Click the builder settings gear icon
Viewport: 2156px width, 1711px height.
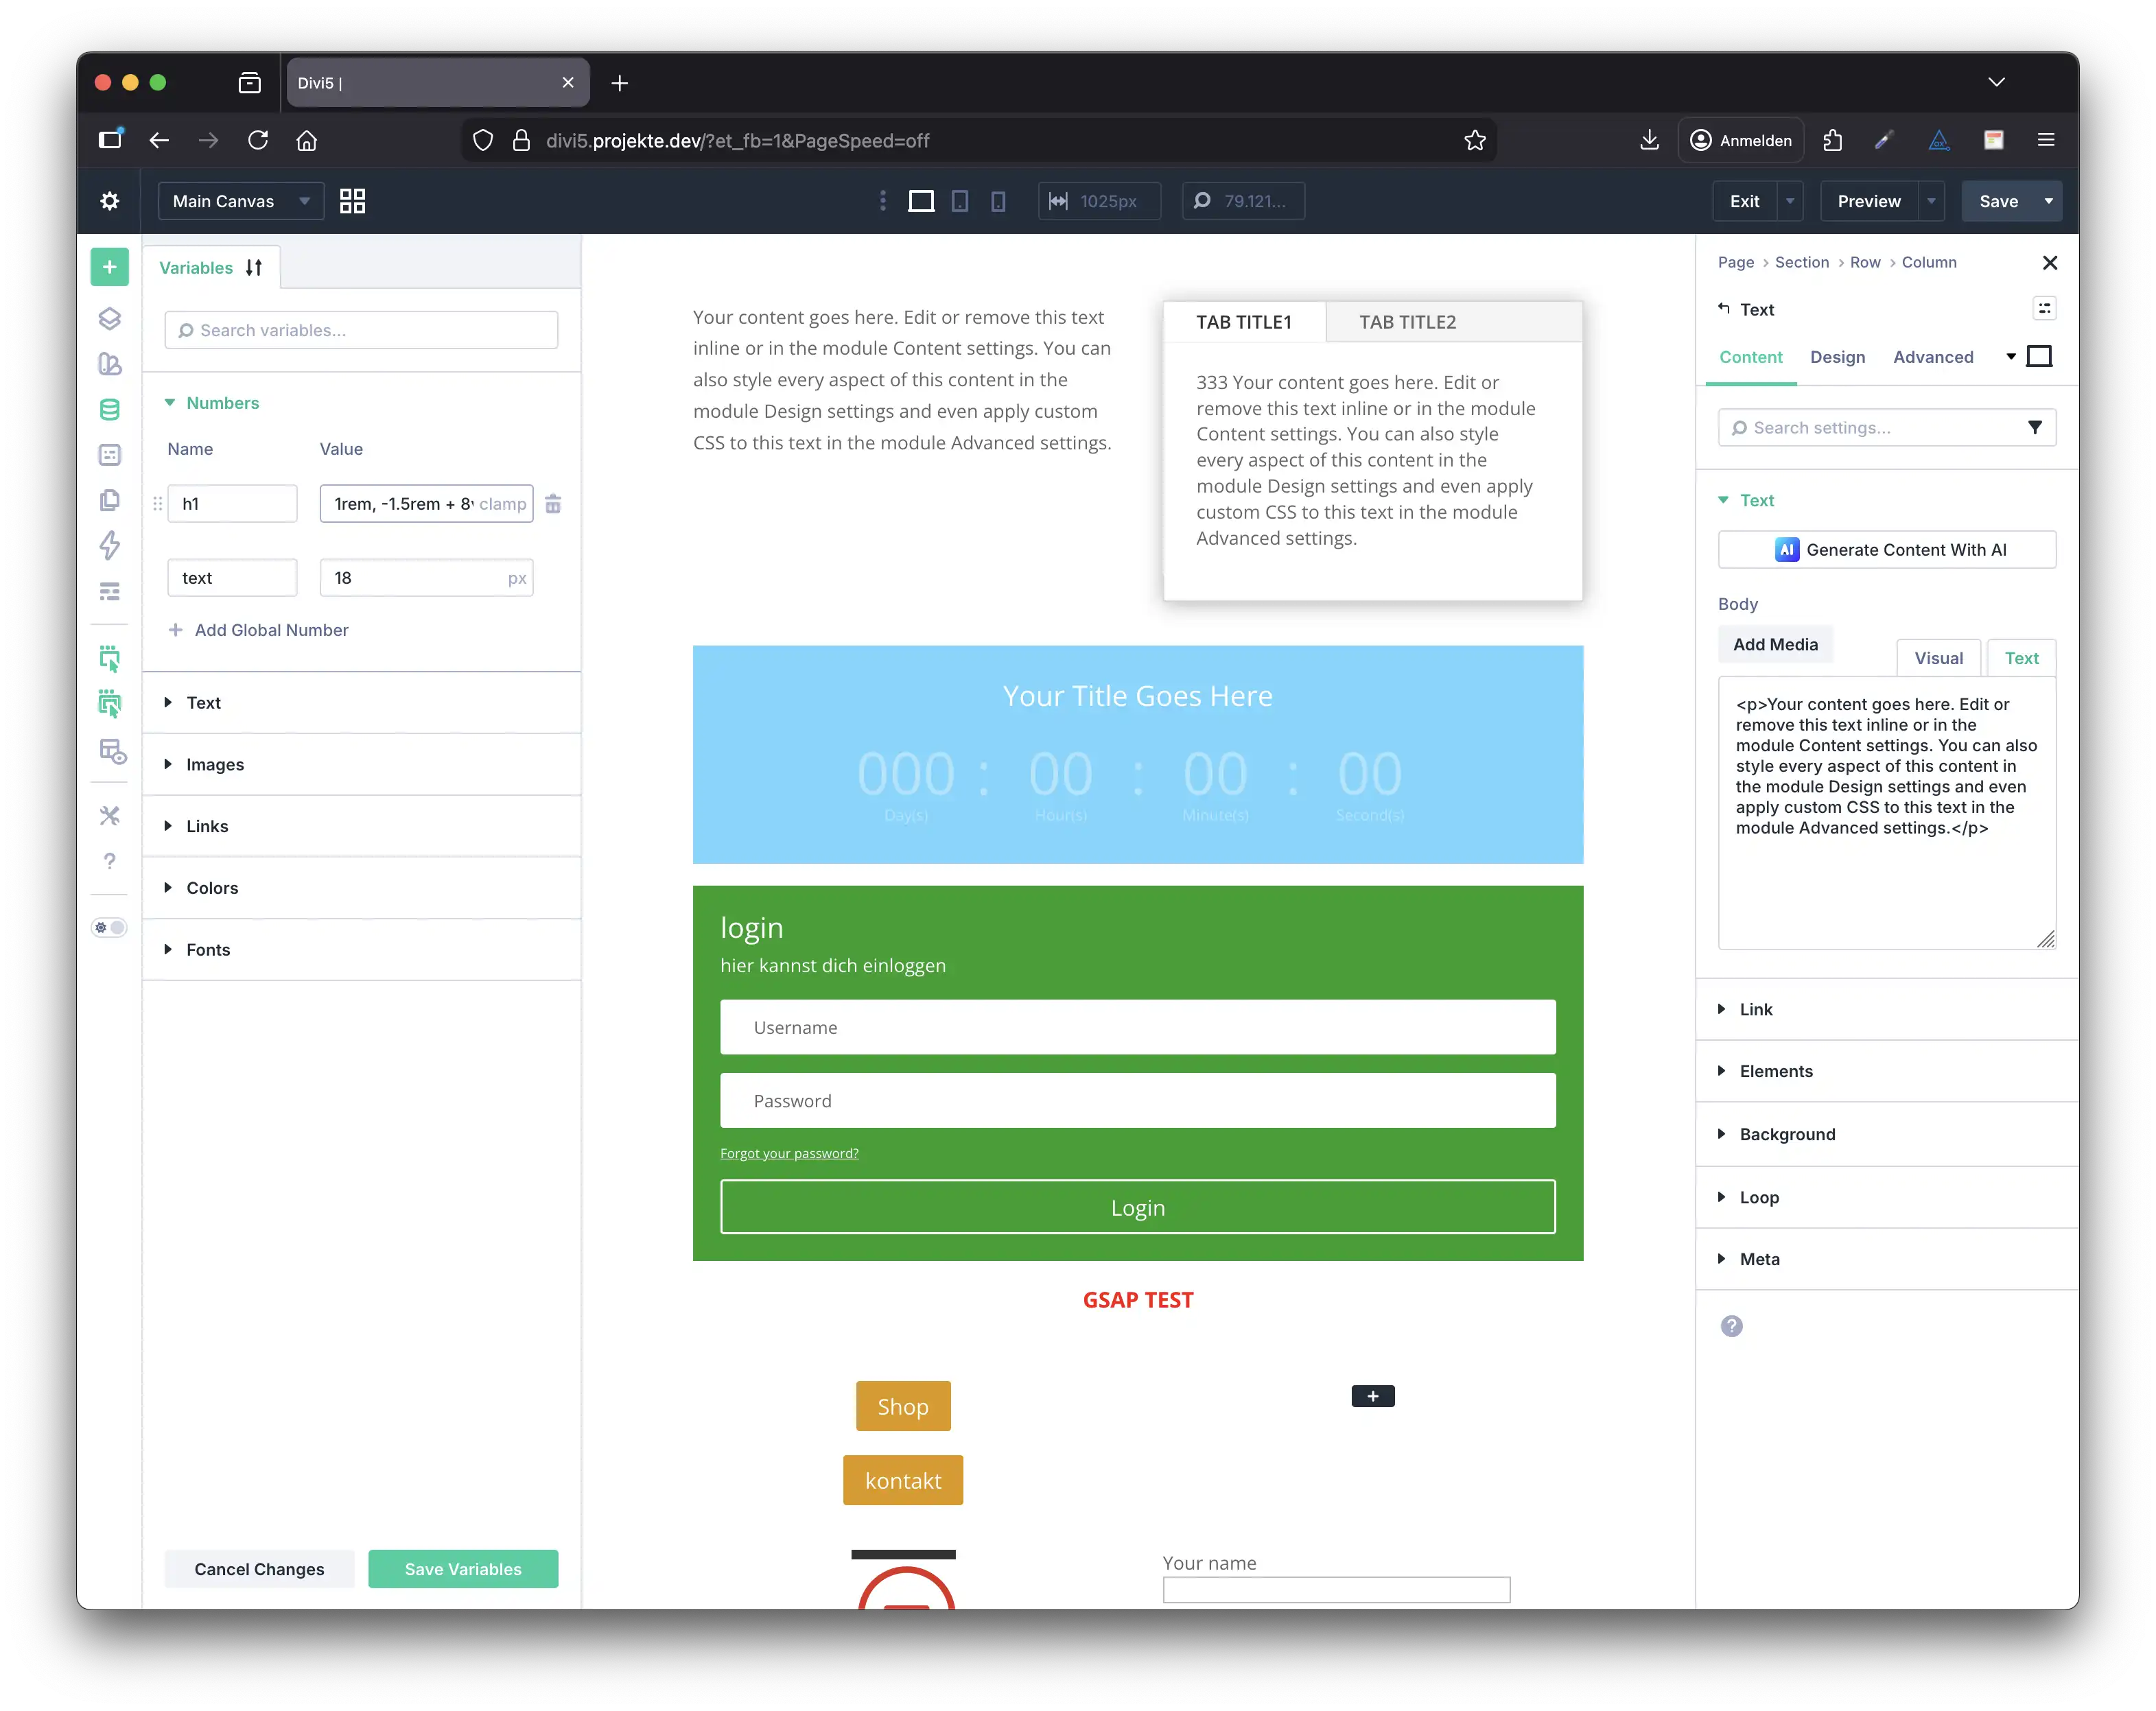coord(110,201)
